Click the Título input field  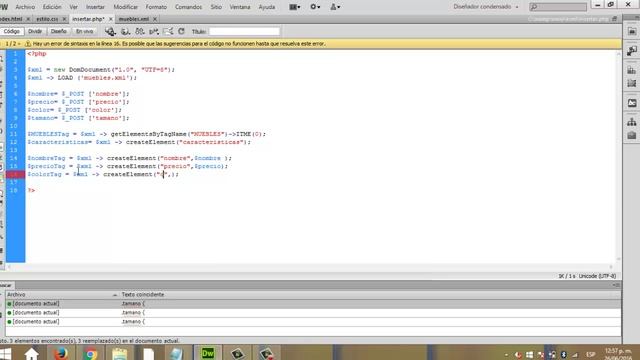[244, 31]
